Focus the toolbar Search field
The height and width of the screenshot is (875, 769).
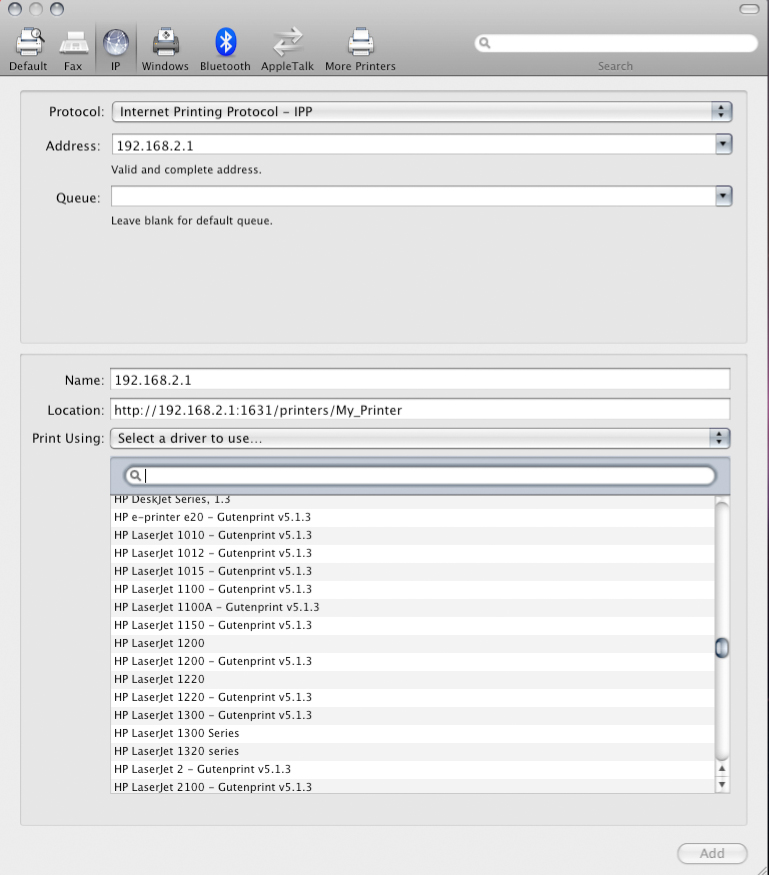(616, 43)
